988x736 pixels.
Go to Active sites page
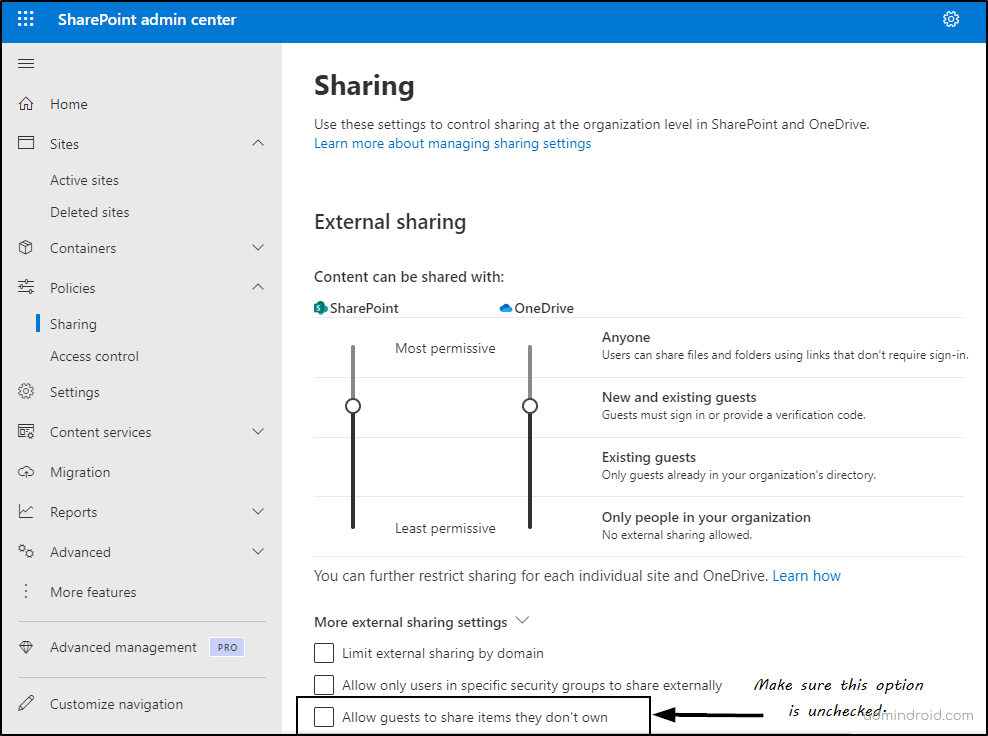pos(84,180)
